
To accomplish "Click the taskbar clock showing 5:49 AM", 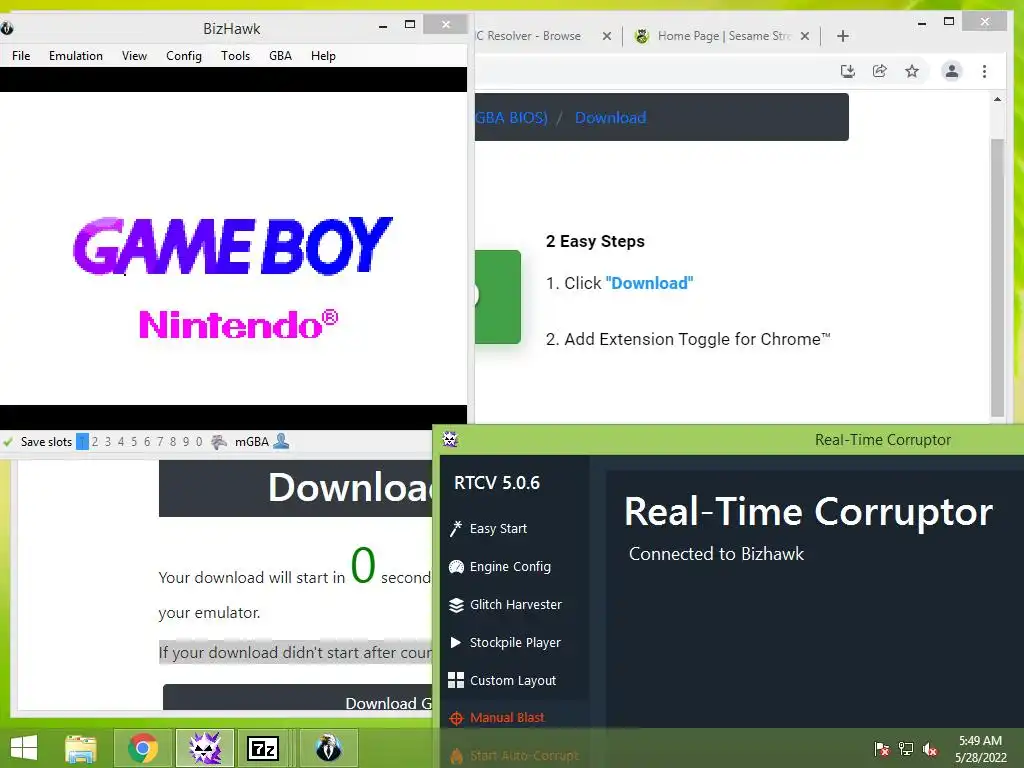I will 980,749.
